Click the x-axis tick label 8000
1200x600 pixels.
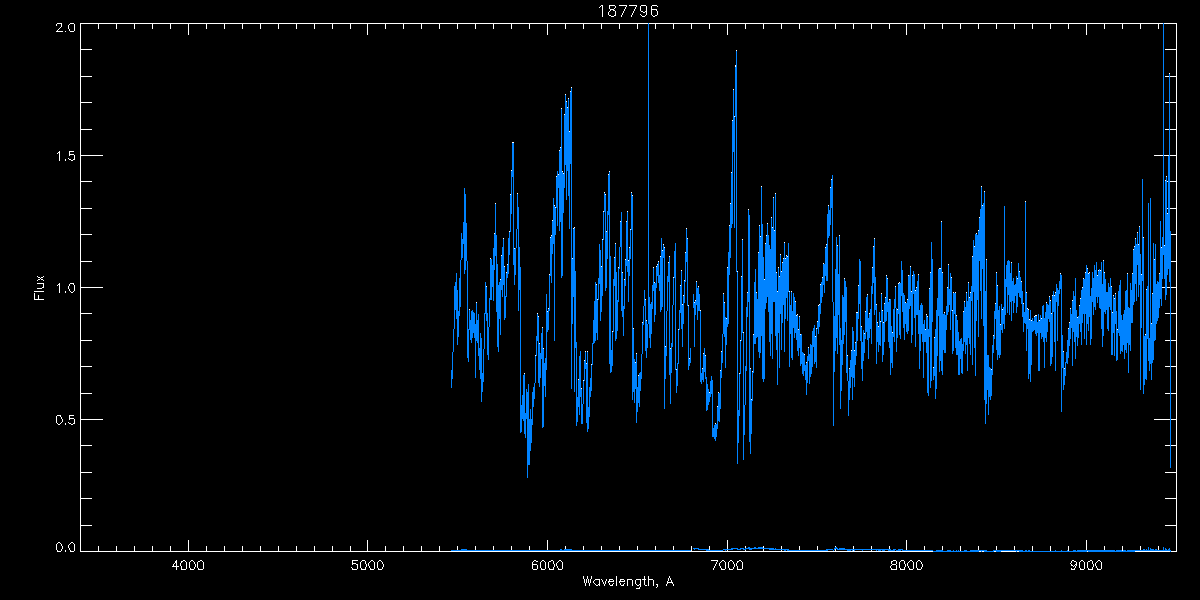pyautogui.click(x=906, y=565)
